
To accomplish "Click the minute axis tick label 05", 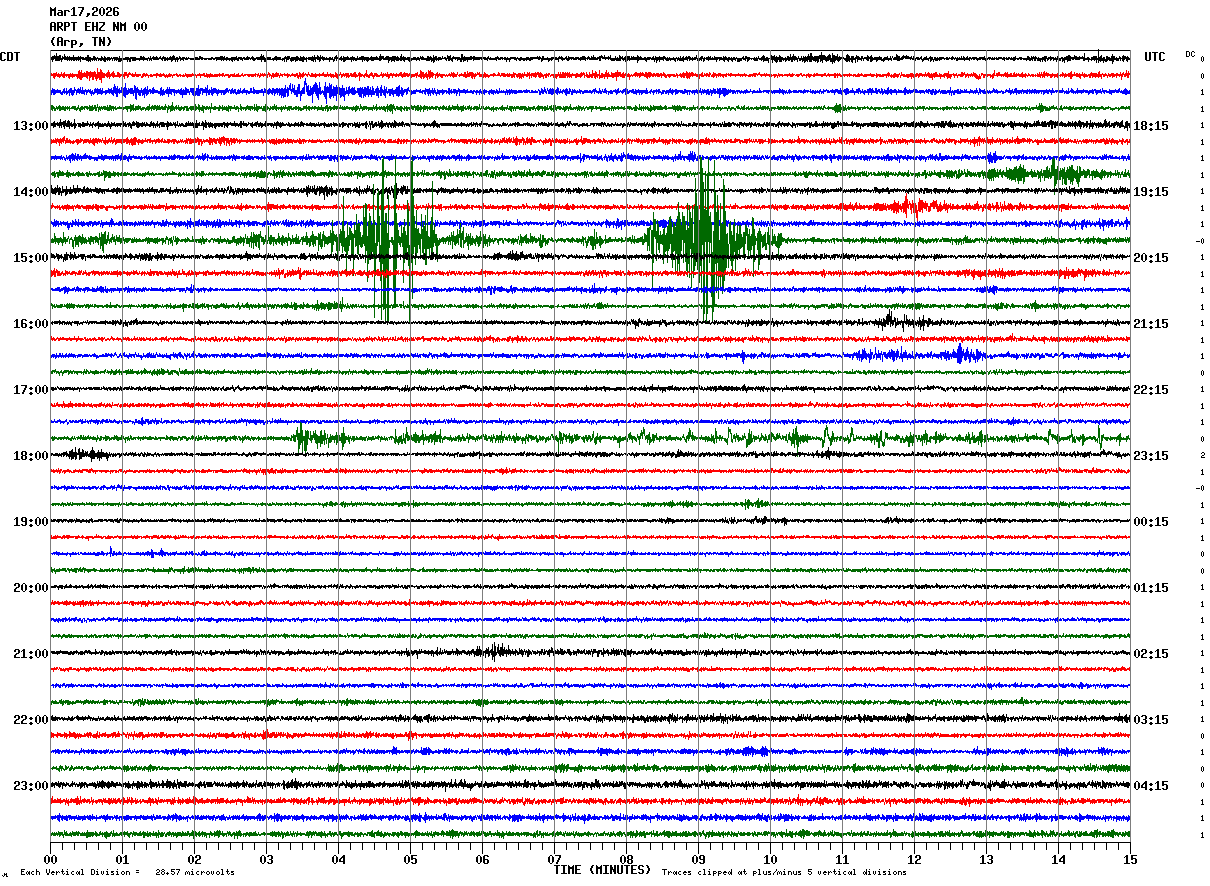I will point(410,859).
